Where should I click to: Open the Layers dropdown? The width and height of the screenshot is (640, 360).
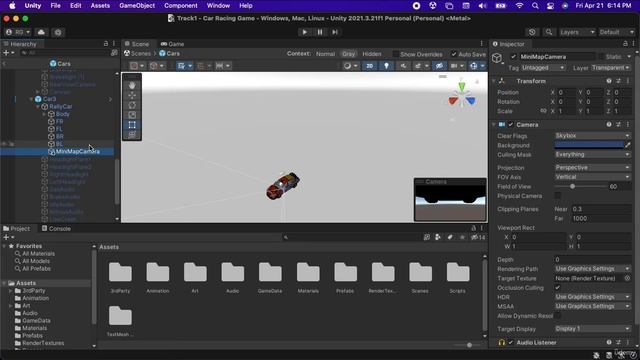578,32
